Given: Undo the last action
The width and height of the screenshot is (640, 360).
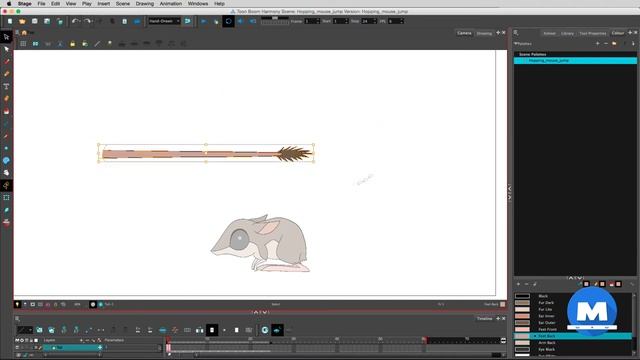Looking at the screenshot, I should tap(75, 21).
